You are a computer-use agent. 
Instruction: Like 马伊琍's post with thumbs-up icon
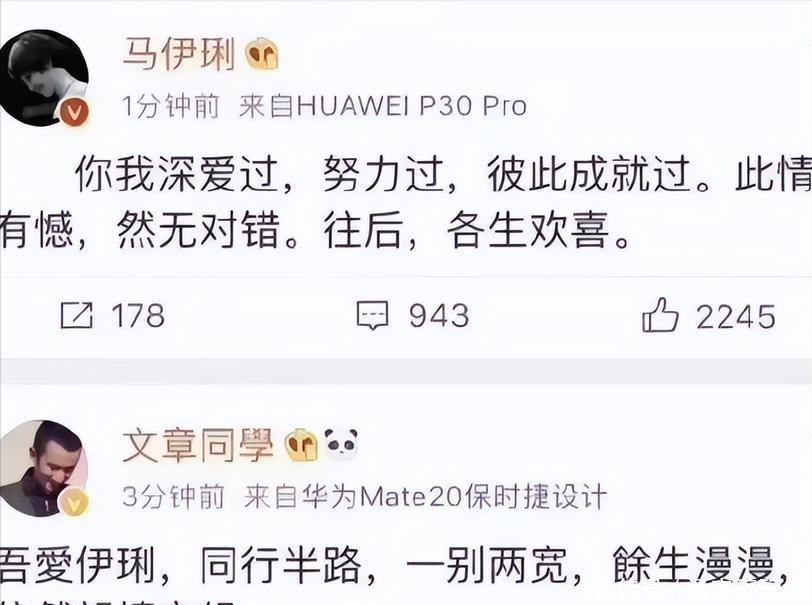[x=659, y=314]
